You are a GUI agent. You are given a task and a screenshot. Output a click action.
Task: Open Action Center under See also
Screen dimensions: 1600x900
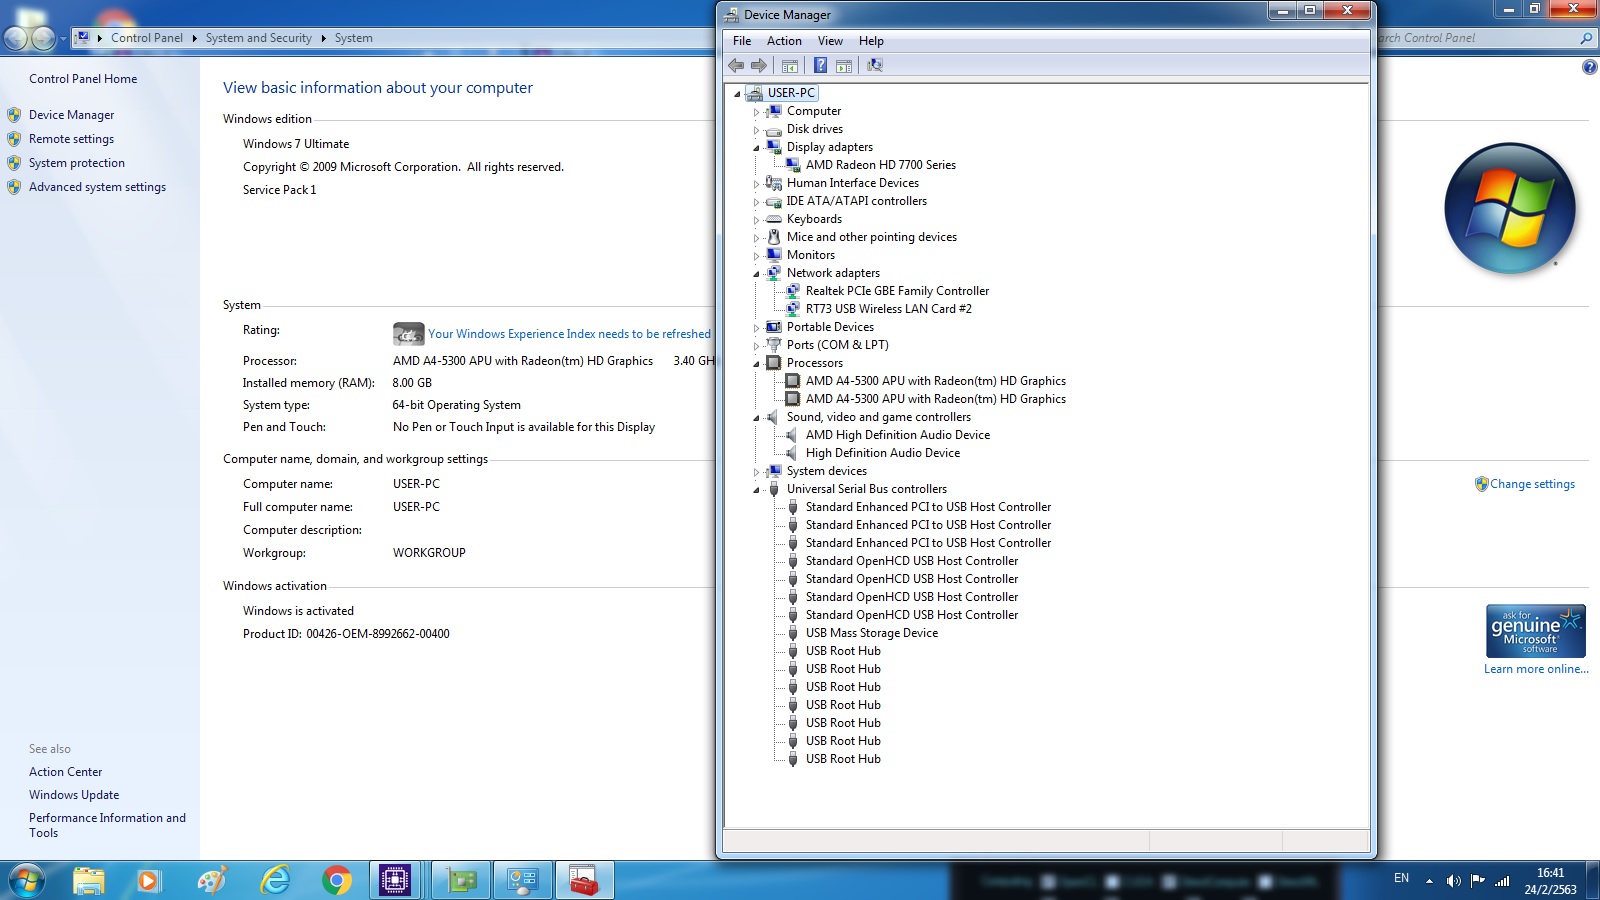pyautogui.click(x=65, y=772)
